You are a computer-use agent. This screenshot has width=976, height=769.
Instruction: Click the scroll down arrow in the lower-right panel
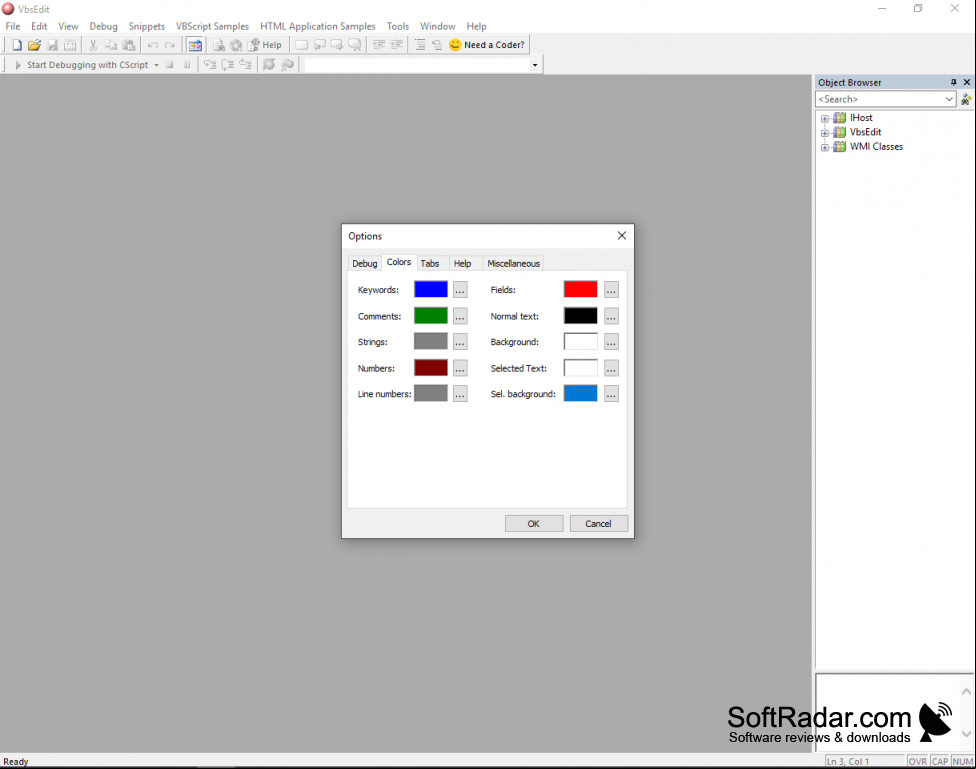pyautogui.click(x=966, y=734)
